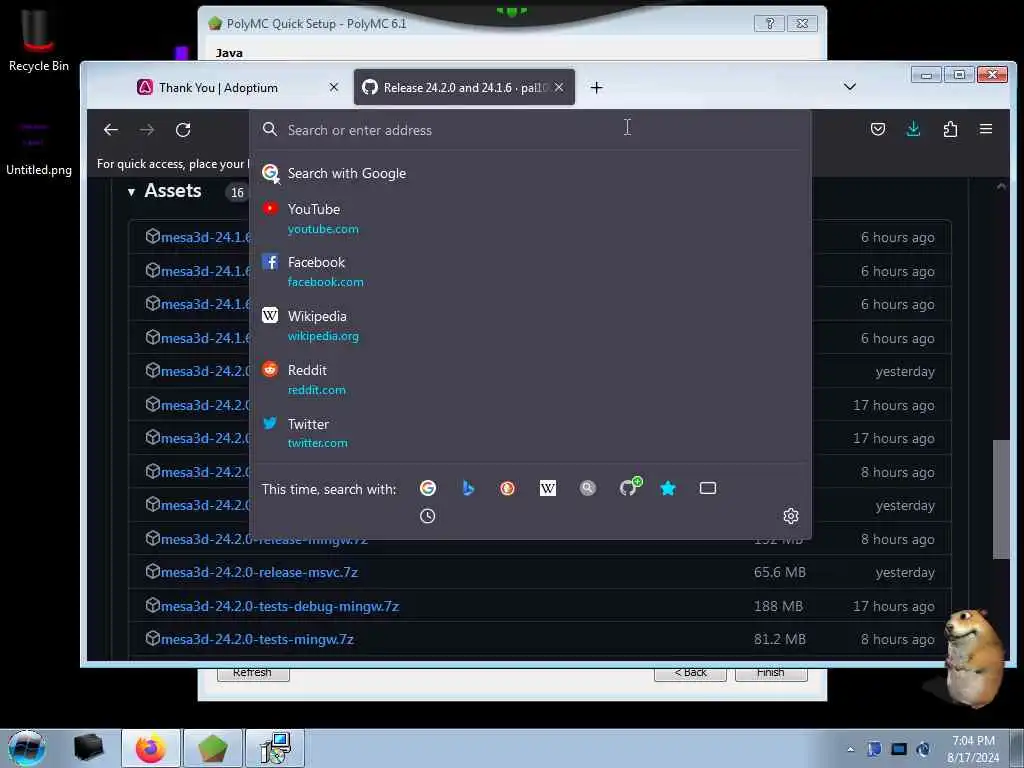Search history using the clock icon
The height and width of the screenshot is (768, 1024).
coord(428,517)
